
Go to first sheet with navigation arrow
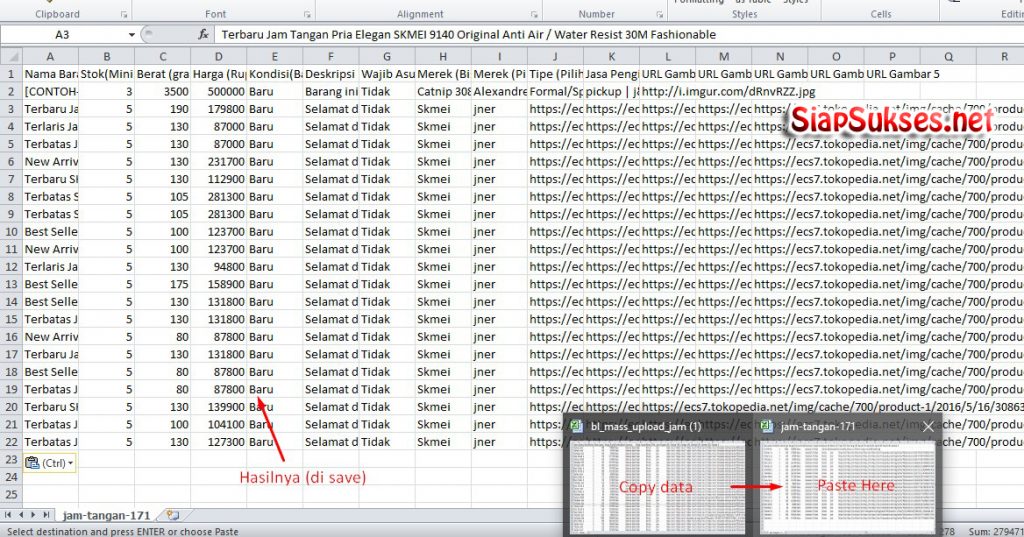[x=8, y=515]
